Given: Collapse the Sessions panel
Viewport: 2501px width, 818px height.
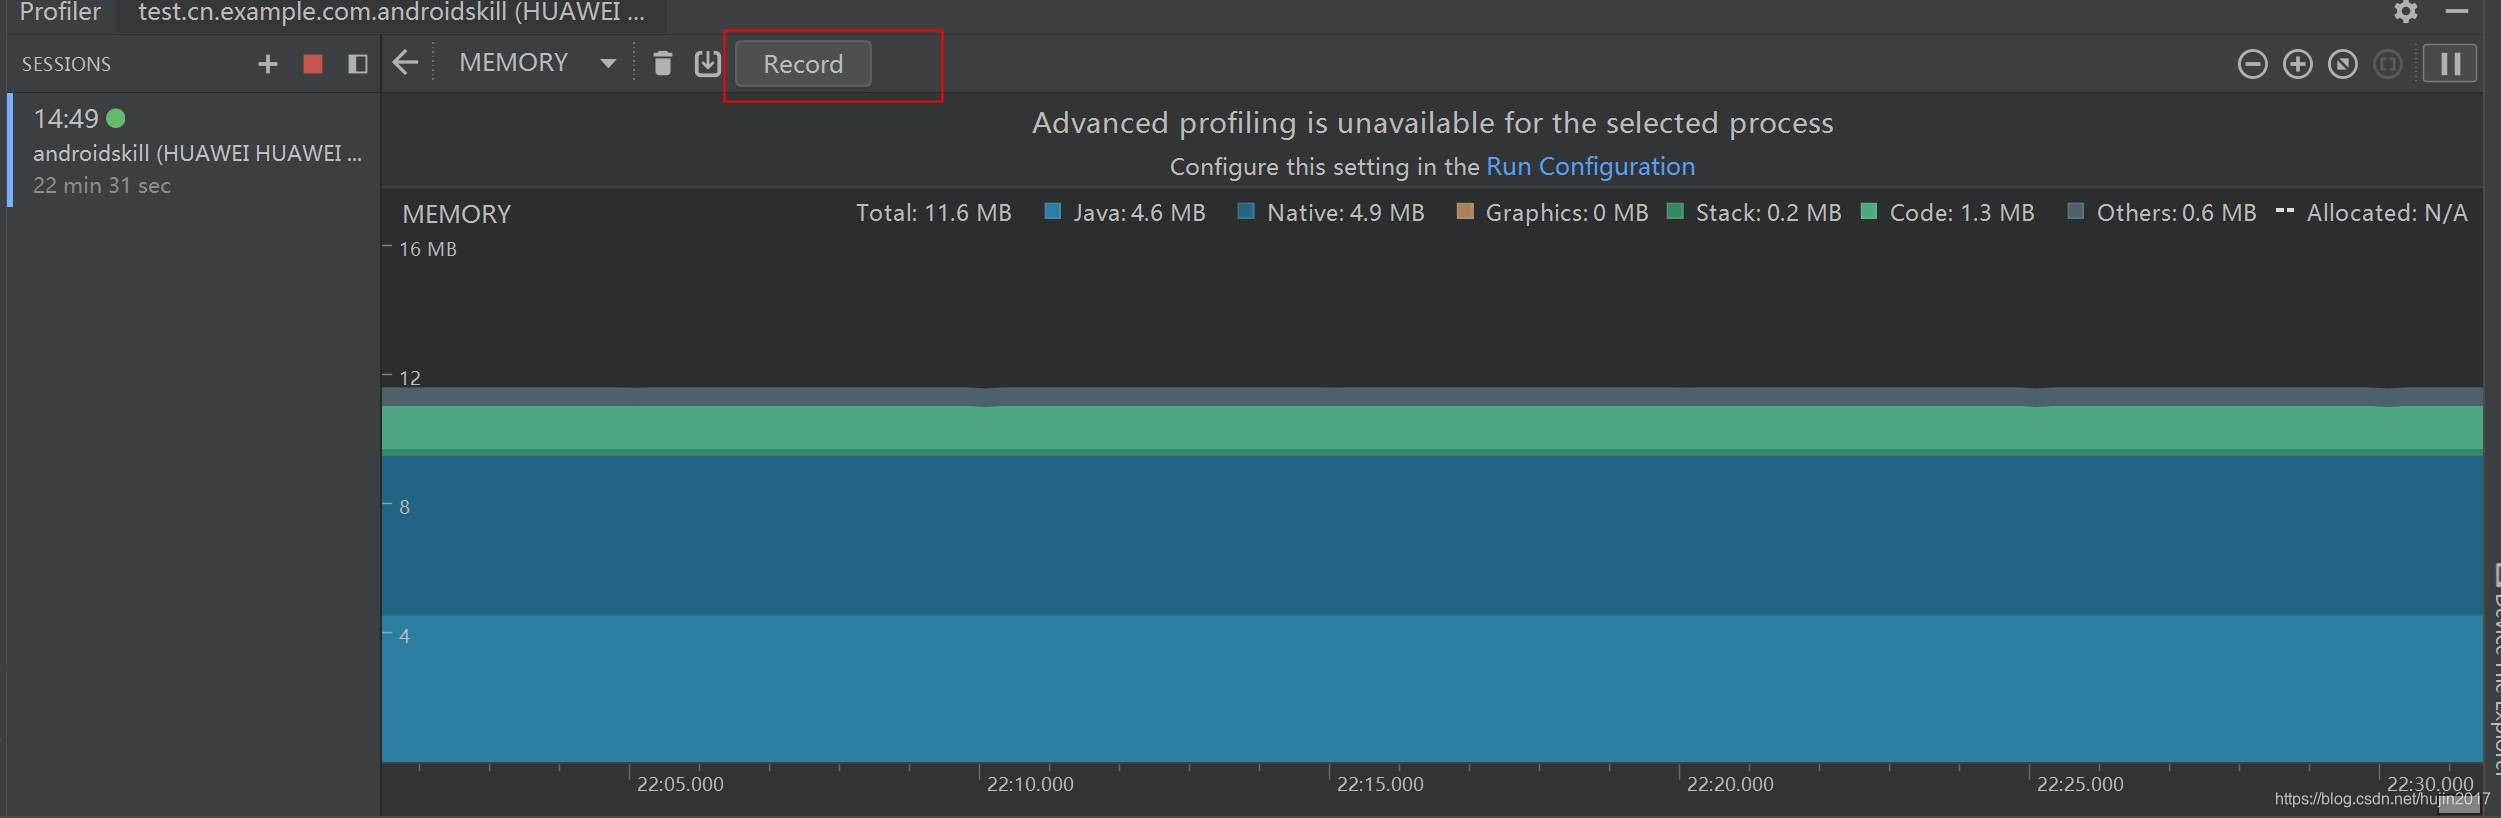Looking at the screenshot, I should 357,64.
